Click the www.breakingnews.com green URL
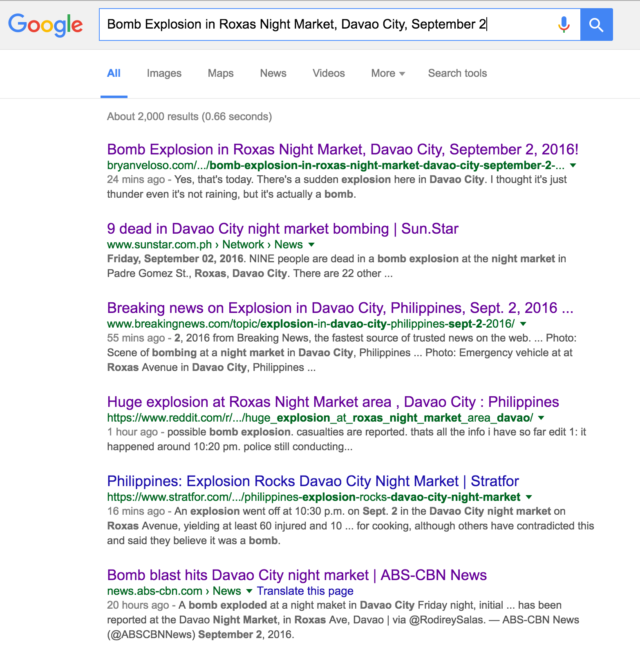The width and height of the screenshot is (640, 652). click(311, 324)
